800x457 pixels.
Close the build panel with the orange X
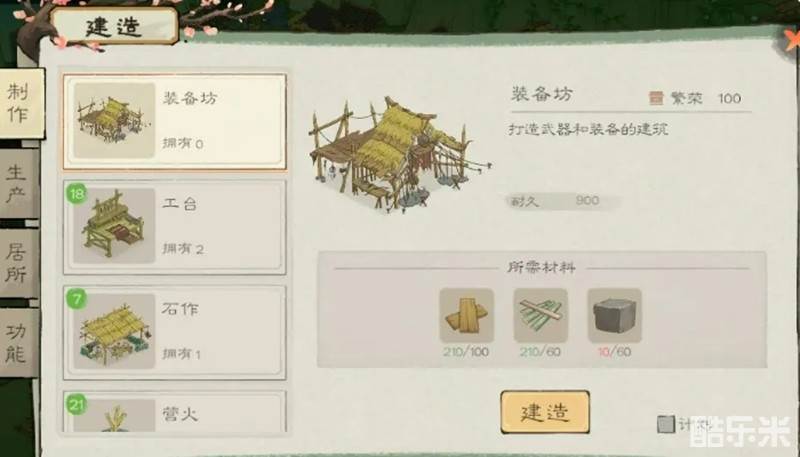coord(792,38)
